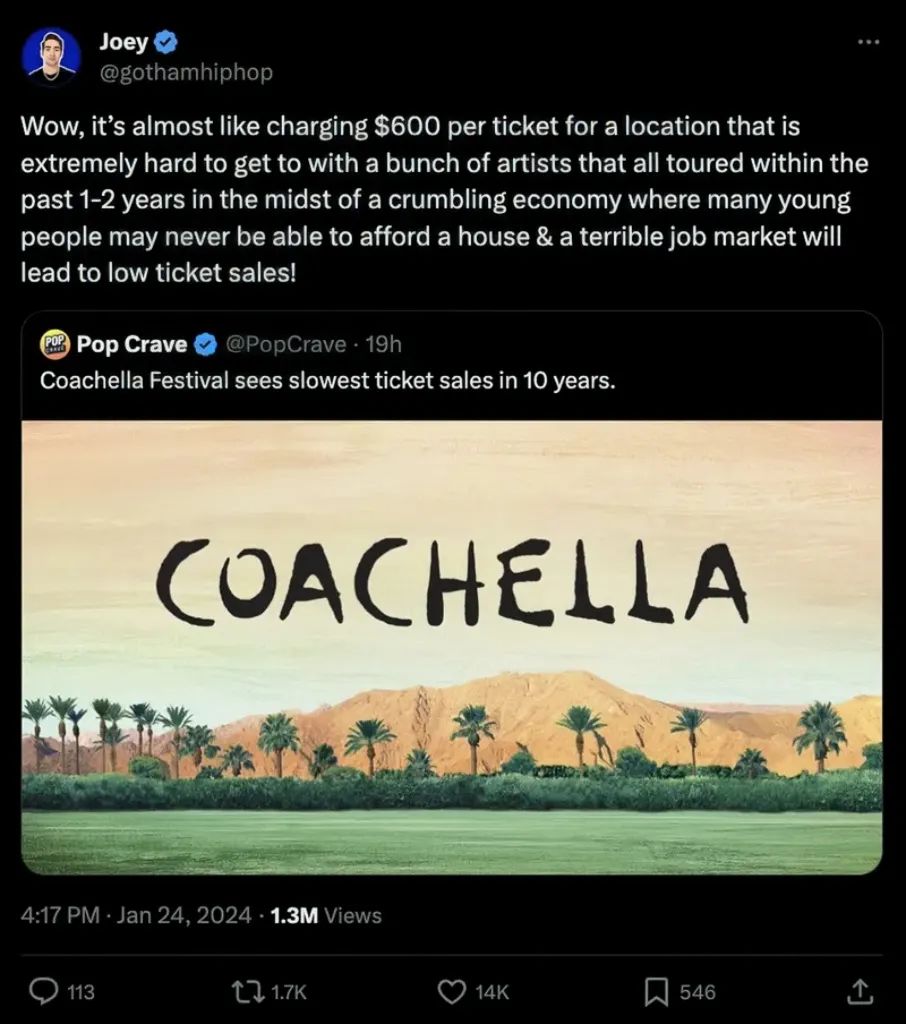
Task: Open the @PopCrave handle in quoted tweet
Action: [286, 345]
